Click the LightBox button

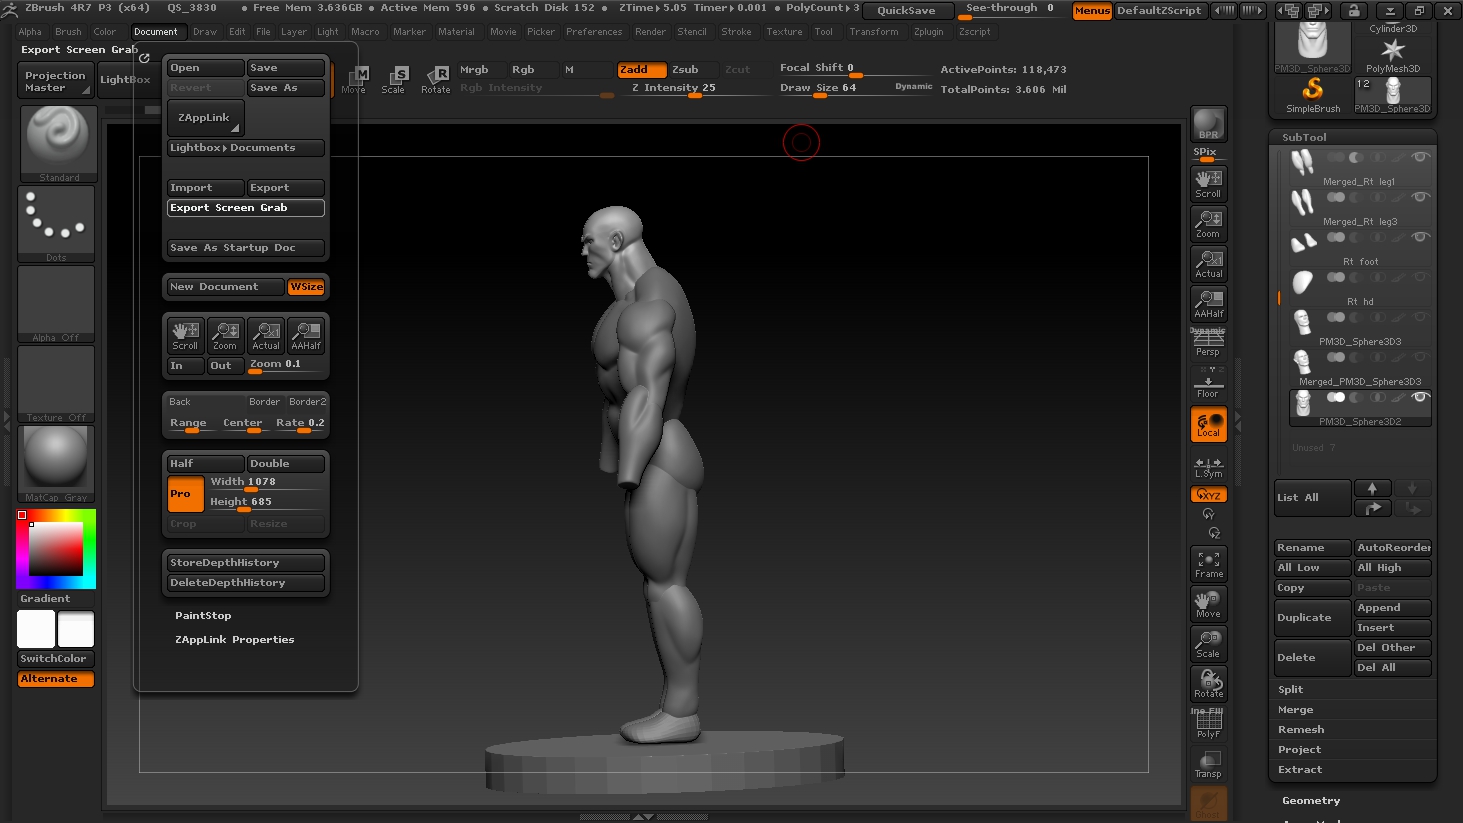[125, 79]
